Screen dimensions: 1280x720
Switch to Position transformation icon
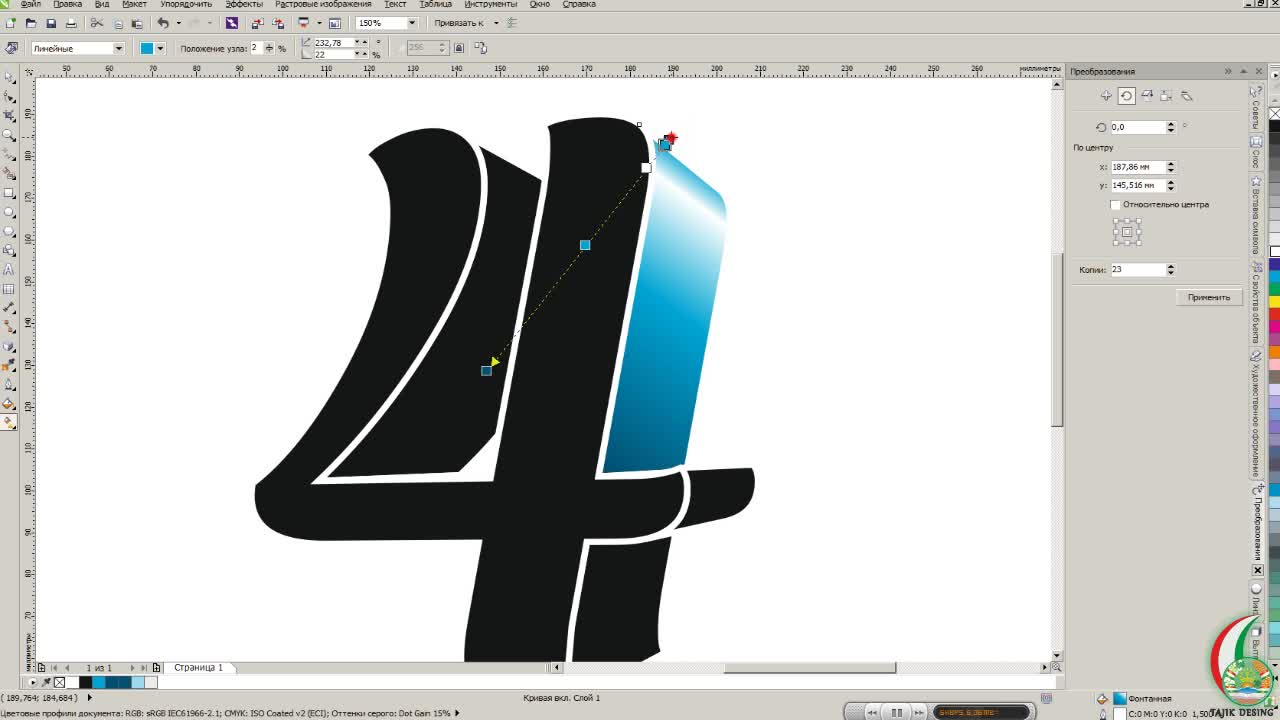pos(1106,96)
